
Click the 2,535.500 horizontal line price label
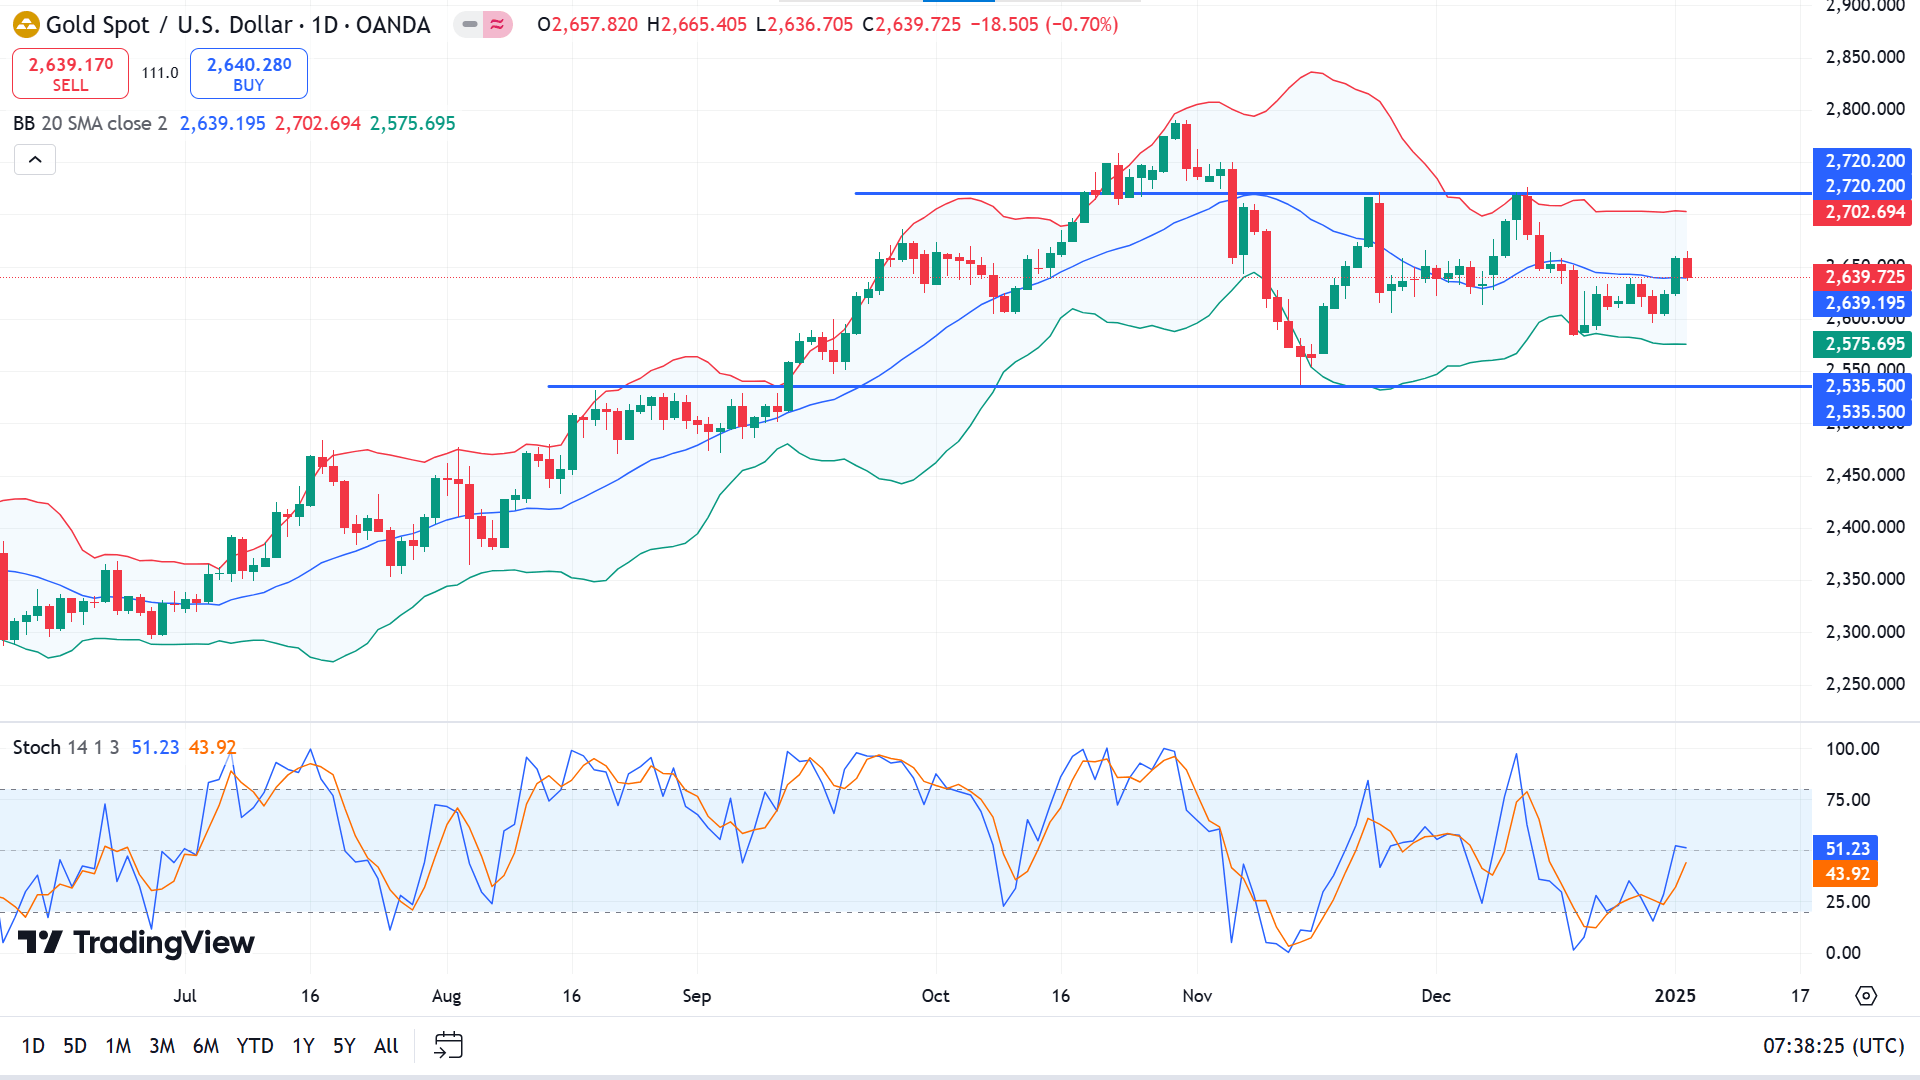1862,386
